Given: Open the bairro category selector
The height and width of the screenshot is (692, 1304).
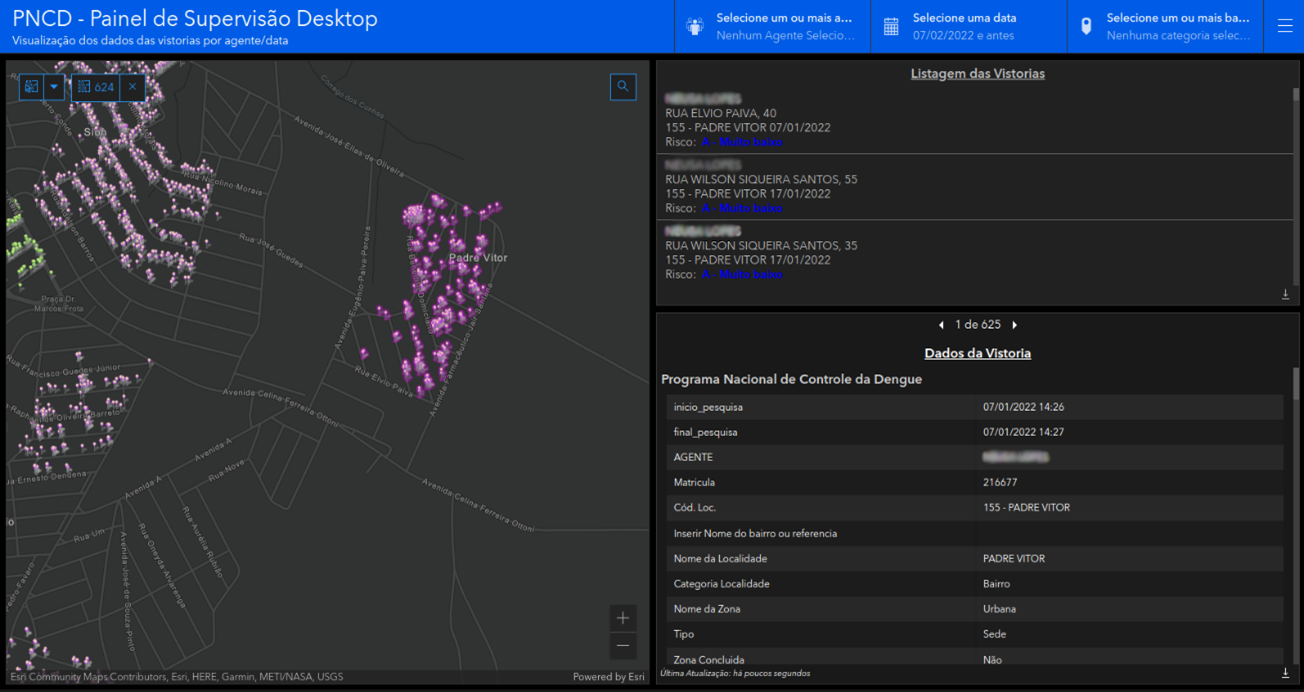Looking at the screenshot, I should coord(1165,27).
